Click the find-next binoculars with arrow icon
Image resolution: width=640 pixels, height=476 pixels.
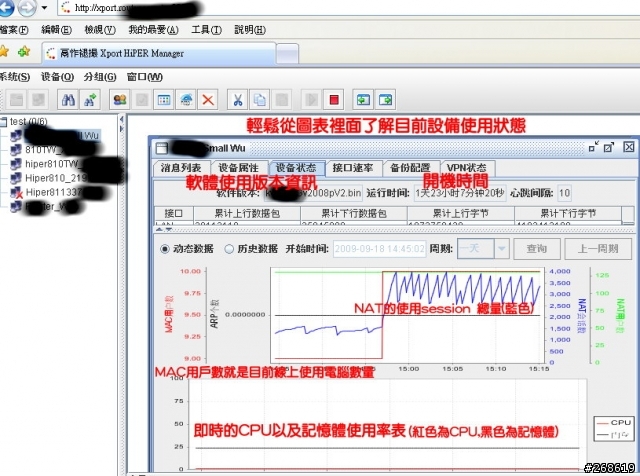click(x=90, y=100)
